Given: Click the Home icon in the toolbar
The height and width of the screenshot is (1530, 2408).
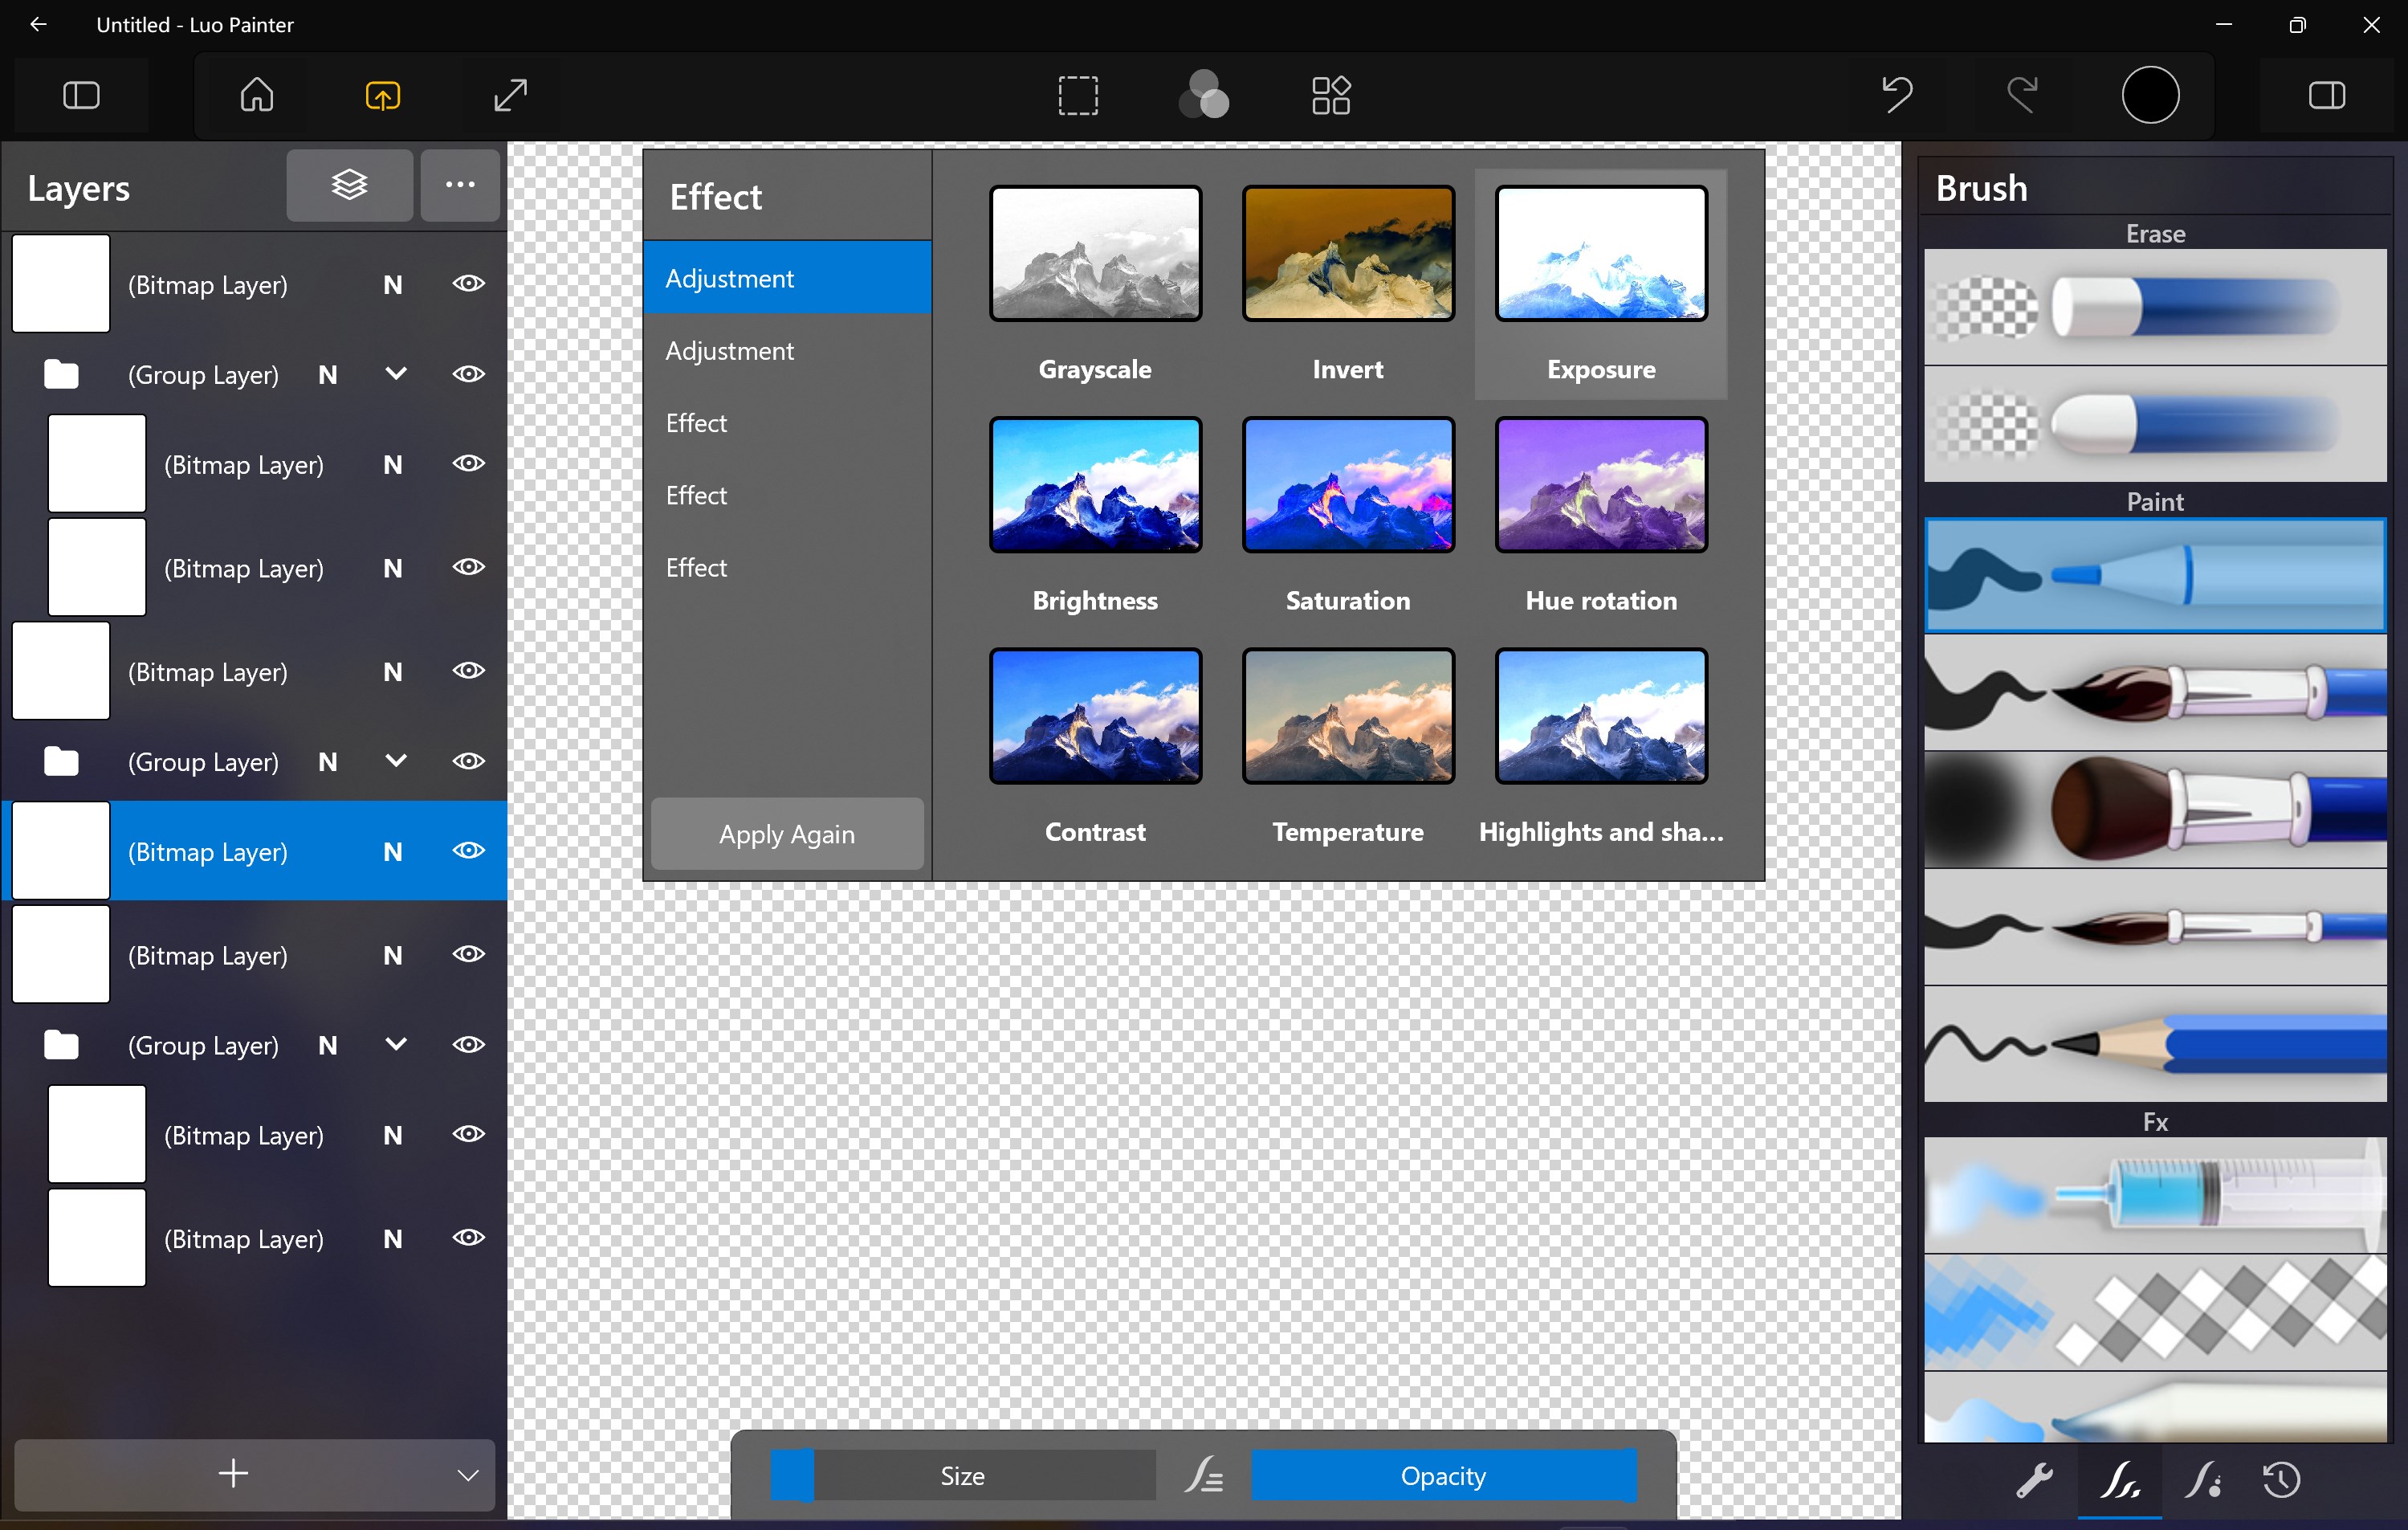Looking at the screenshot, I should (256, 95).
